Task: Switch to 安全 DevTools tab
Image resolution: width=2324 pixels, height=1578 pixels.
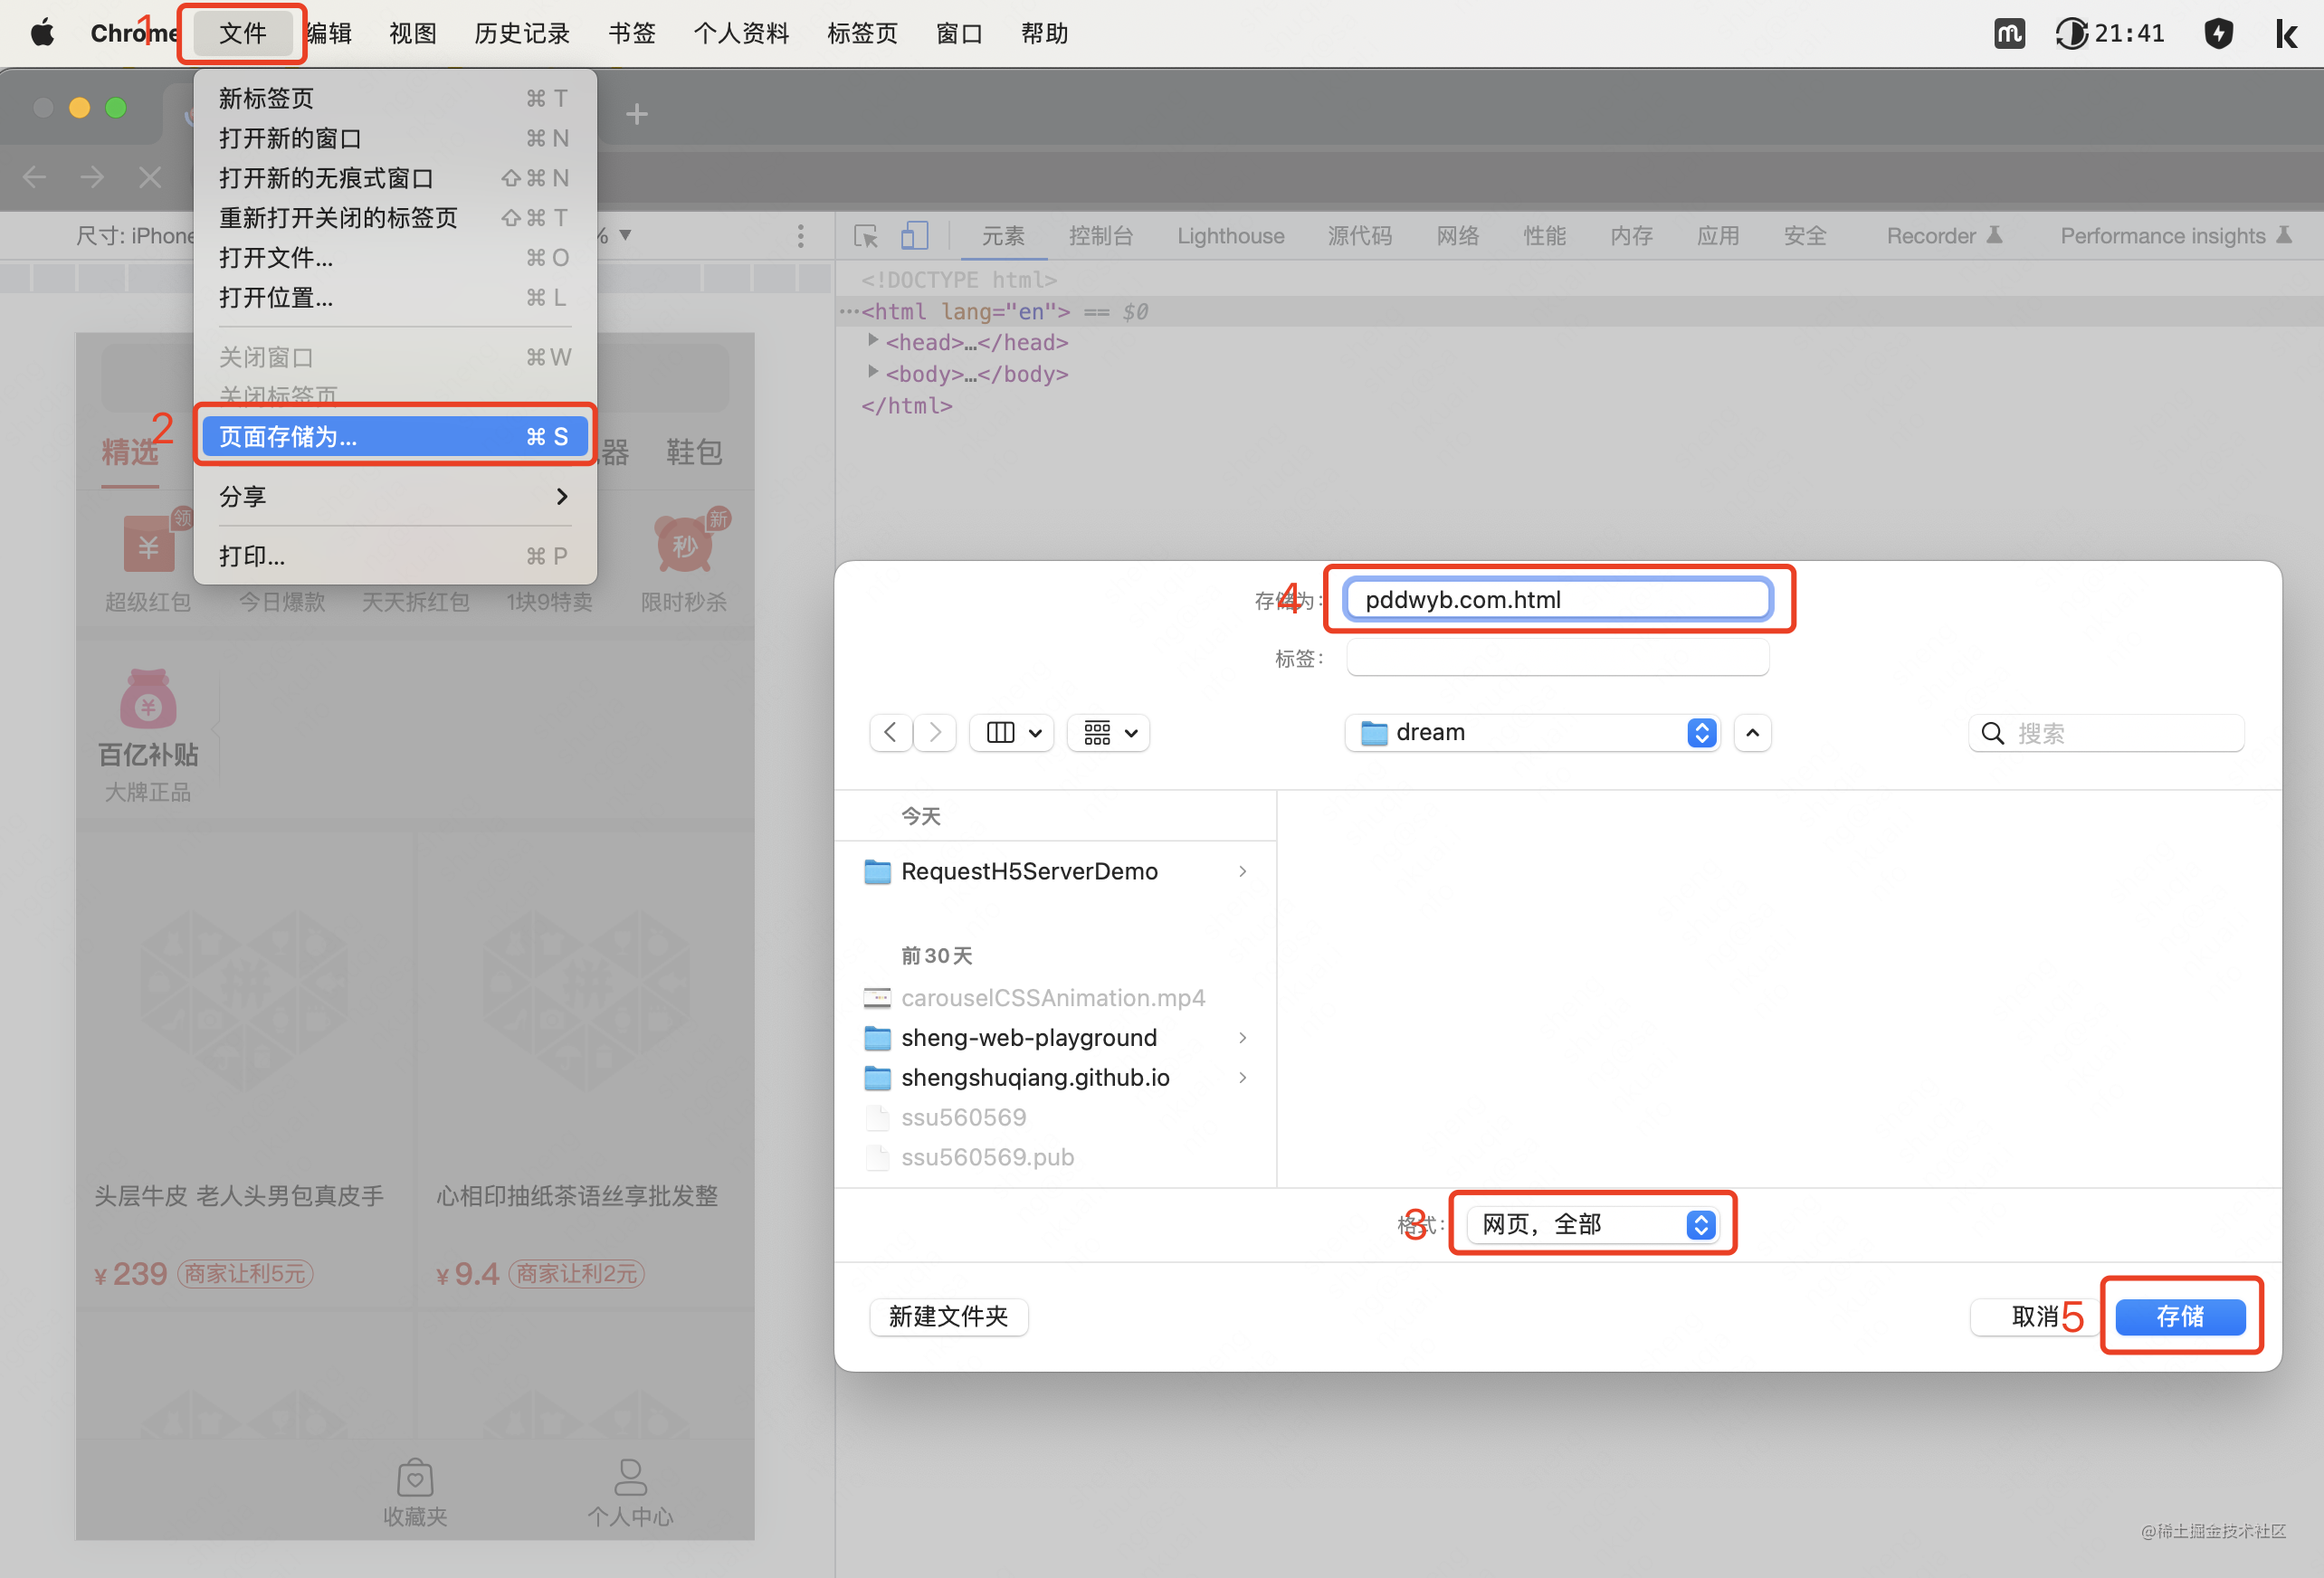Action: (x=1805, y=236)
